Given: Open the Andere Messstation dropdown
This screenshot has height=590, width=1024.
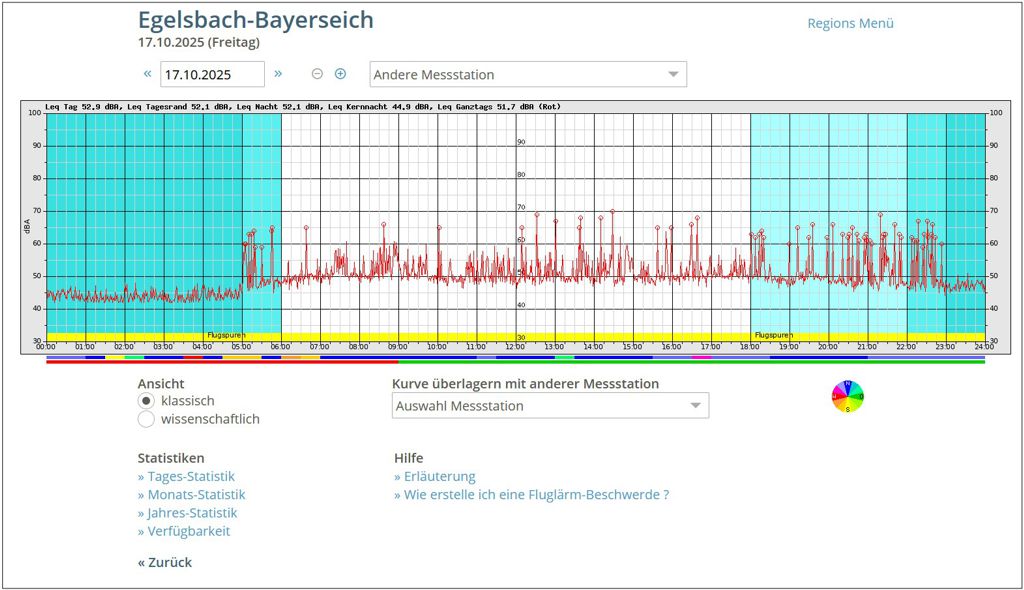Looking at the screenshot, I should pos(528,75).
